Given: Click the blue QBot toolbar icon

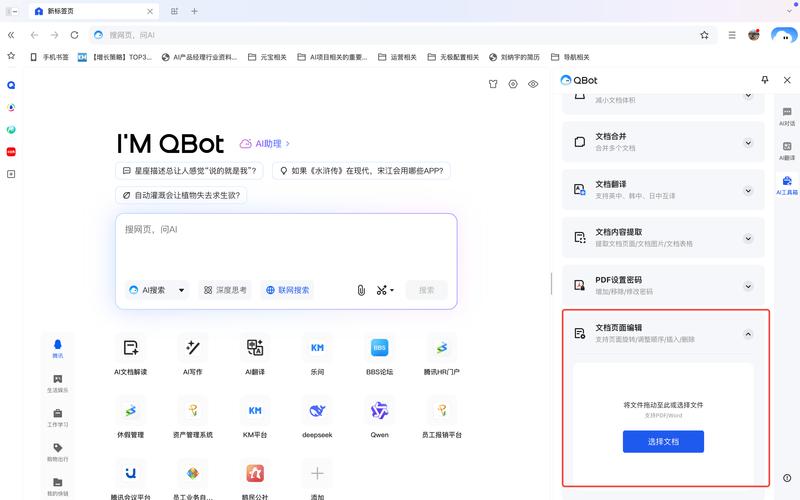Looking at the screenshot, I should pos(784,35).
